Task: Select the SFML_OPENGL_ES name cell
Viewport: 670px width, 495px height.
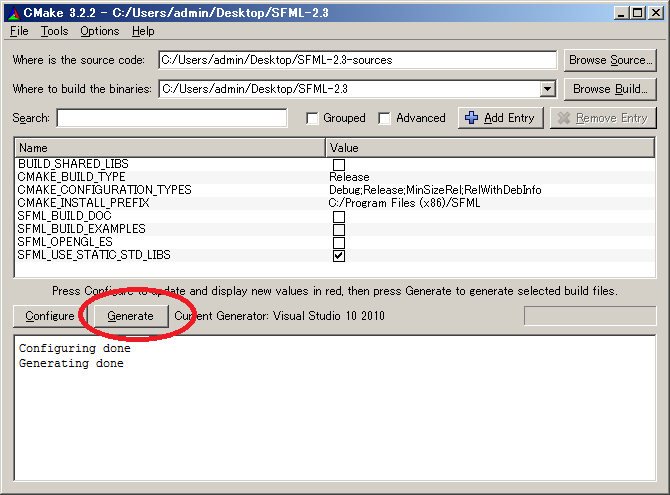Action: (65, 242)
